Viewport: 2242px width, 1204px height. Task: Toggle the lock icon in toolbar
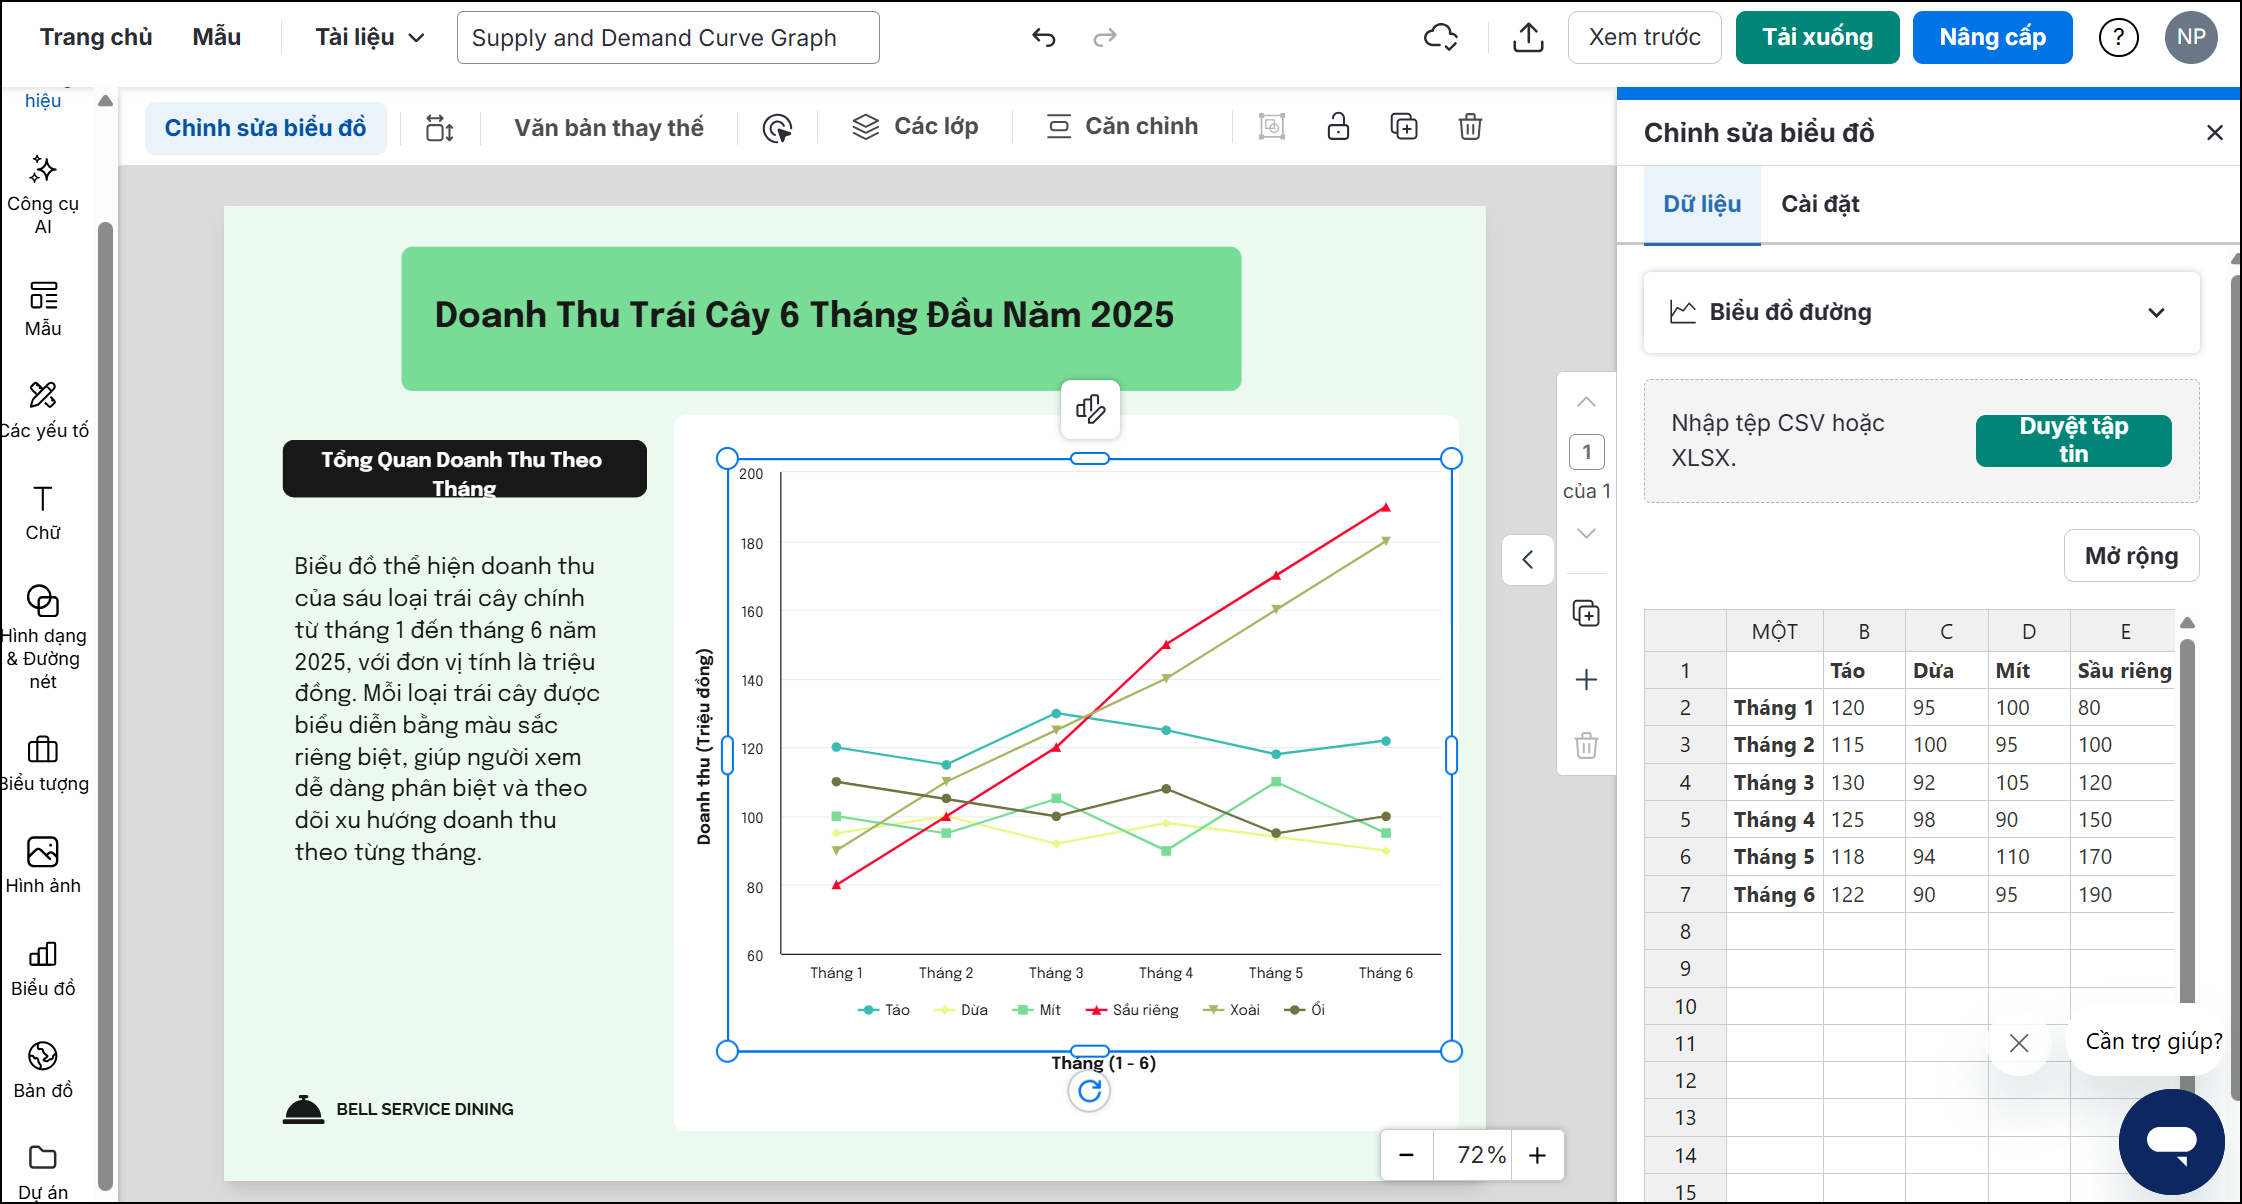(x=1338, y=127)
